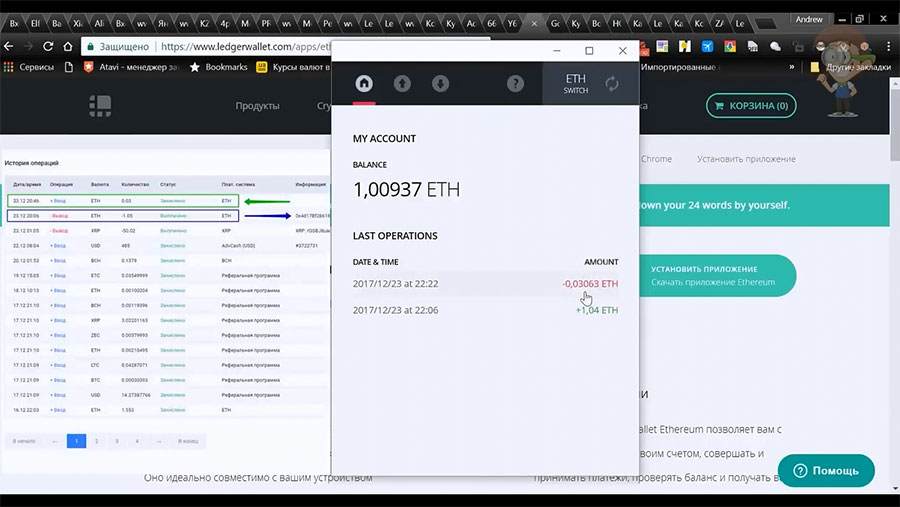The width and height of the screenshot is (900, 507).
Task: Open the Bookmarks star bookmark
Action: tap(219, 67)
